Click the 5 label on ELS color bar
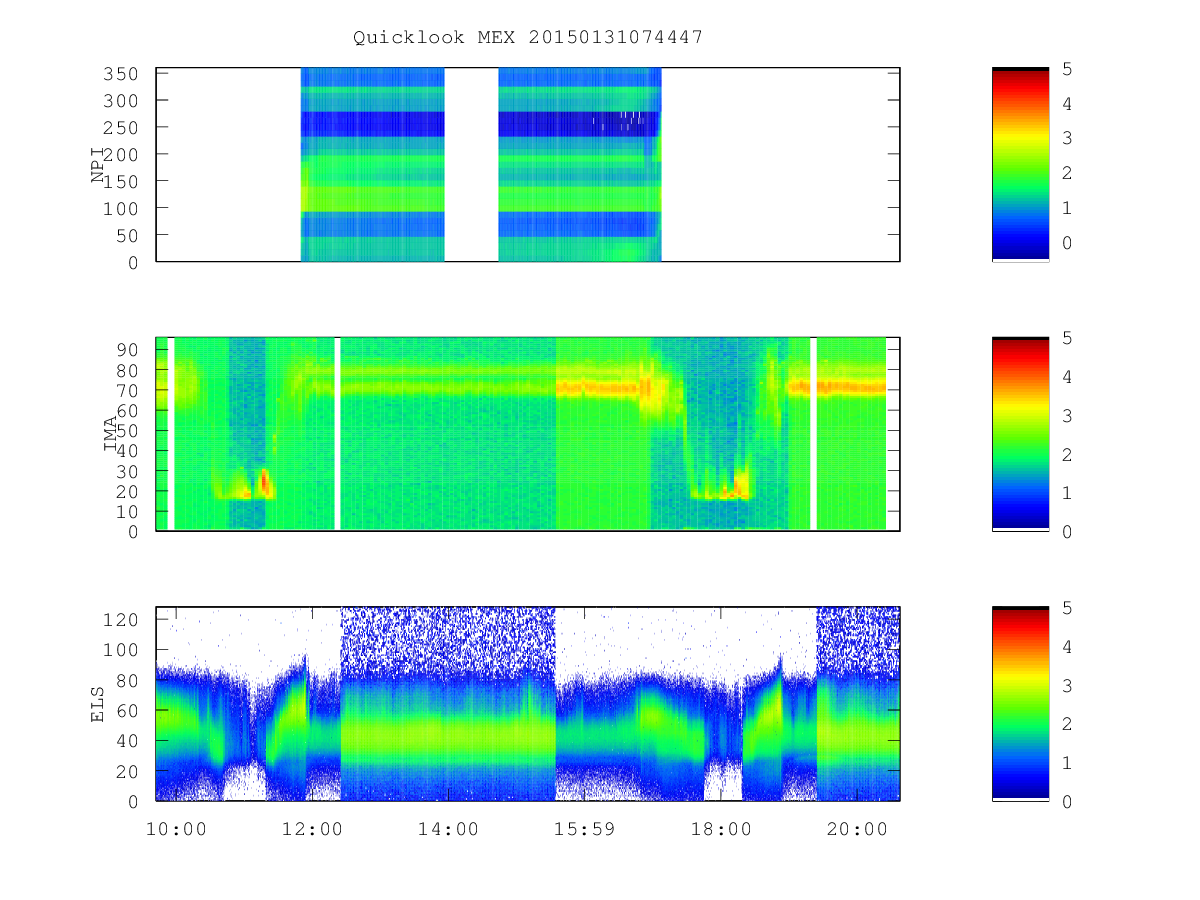 (x=1068, y=608)
